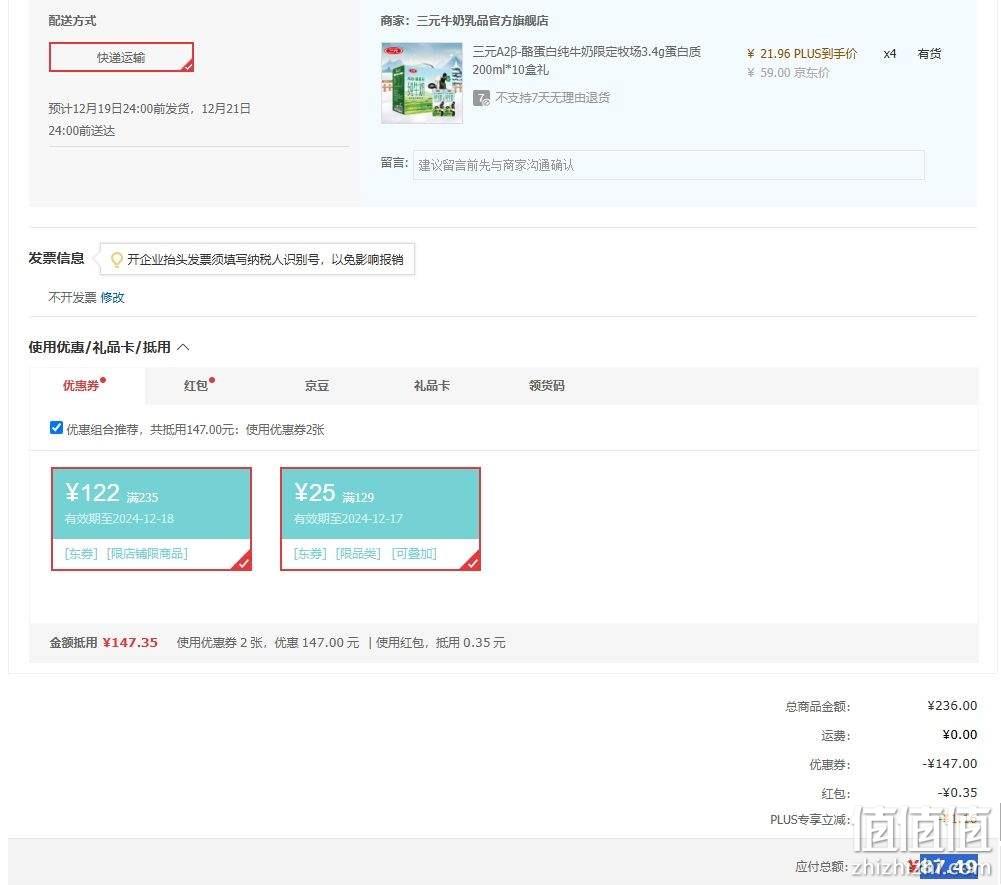Deselect the ¥25 满129 coupon
This screenshot has width=1001, height=885.
pos(380,518)
